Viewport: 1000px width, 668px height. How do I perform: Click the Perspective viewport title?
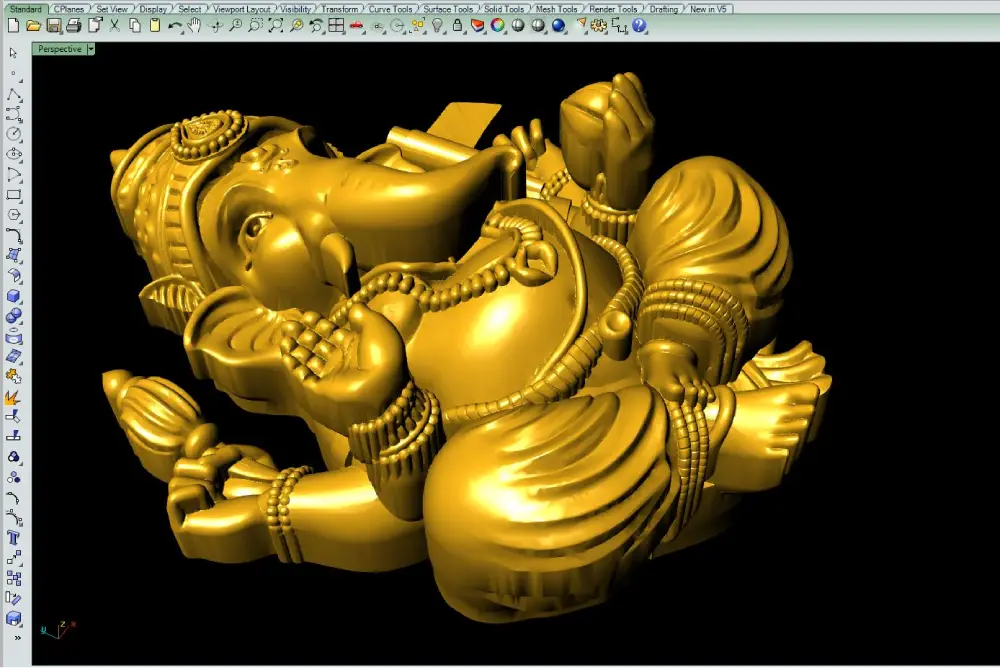click(x=59, y=49)
